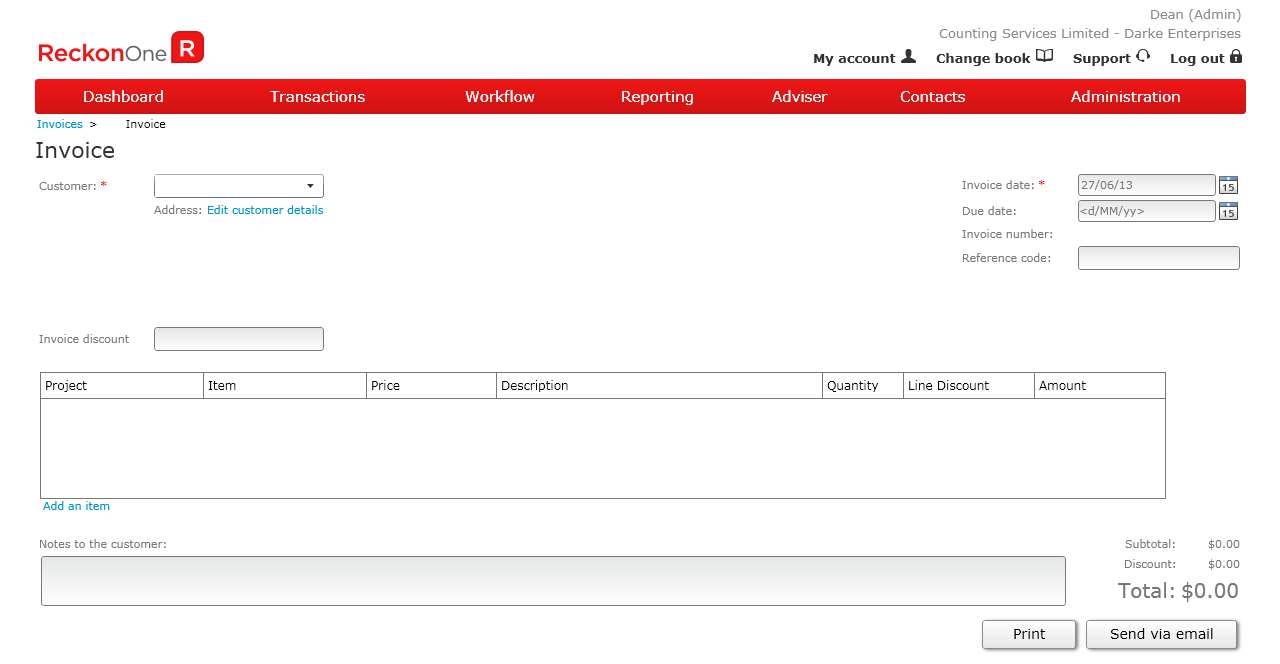Click the ReckonOne logo icon
The width and height of the screenshot is (1280, 664).
[x=187, y=48]
